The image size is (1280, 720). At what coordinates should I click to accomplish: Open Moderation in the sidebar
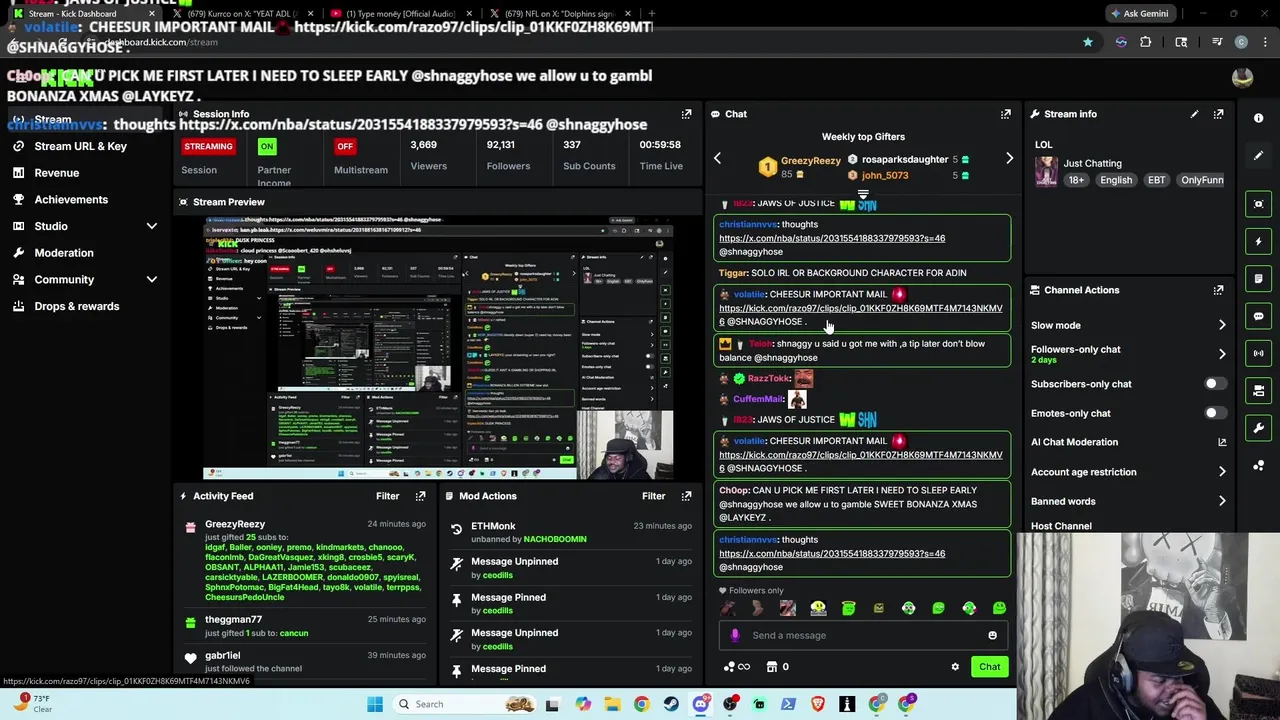pyautogui.click(x=64, y=253)
